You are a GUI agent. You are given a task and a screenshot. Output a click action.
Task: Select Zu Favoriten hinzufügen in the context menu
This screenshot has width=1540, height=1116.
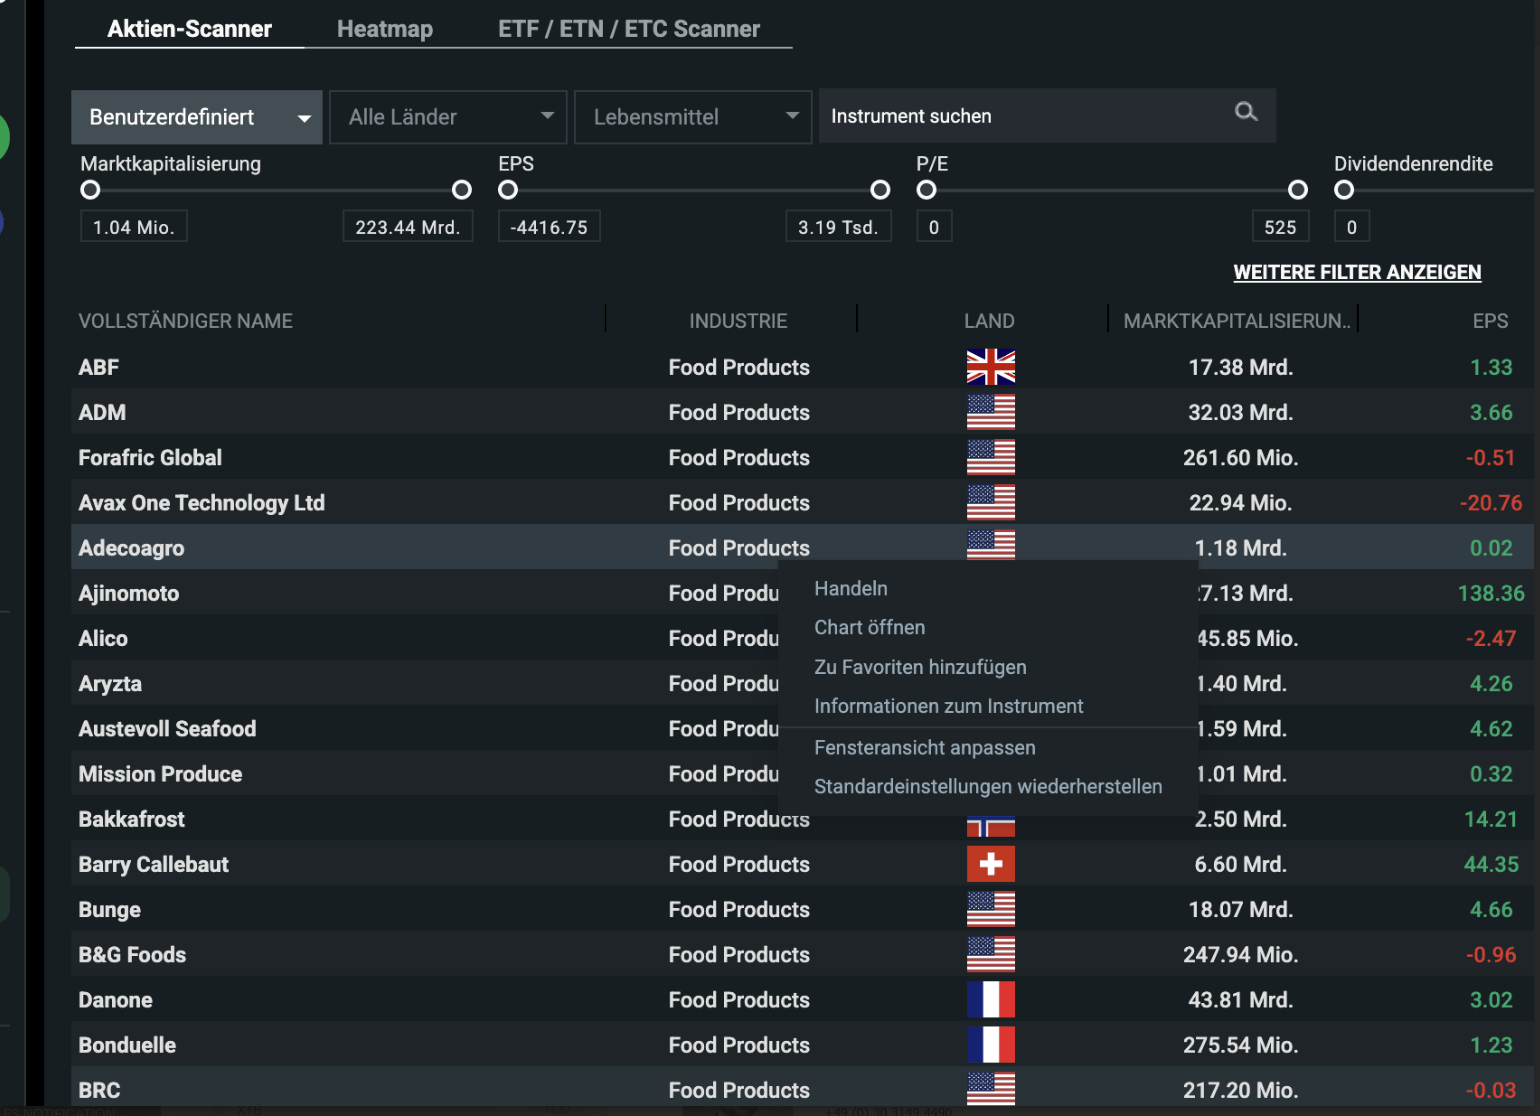(920, 667)
